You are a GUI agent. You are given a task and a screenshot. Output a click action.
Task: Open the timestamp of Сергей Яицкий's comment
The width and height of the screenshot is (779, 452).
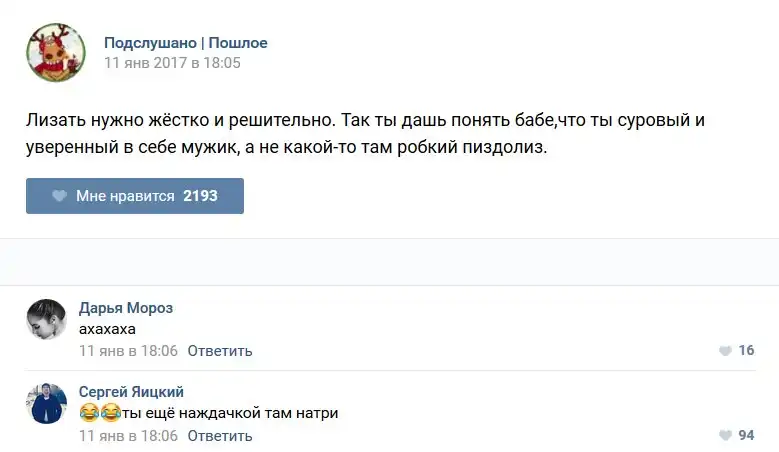[x=128, y=436]
